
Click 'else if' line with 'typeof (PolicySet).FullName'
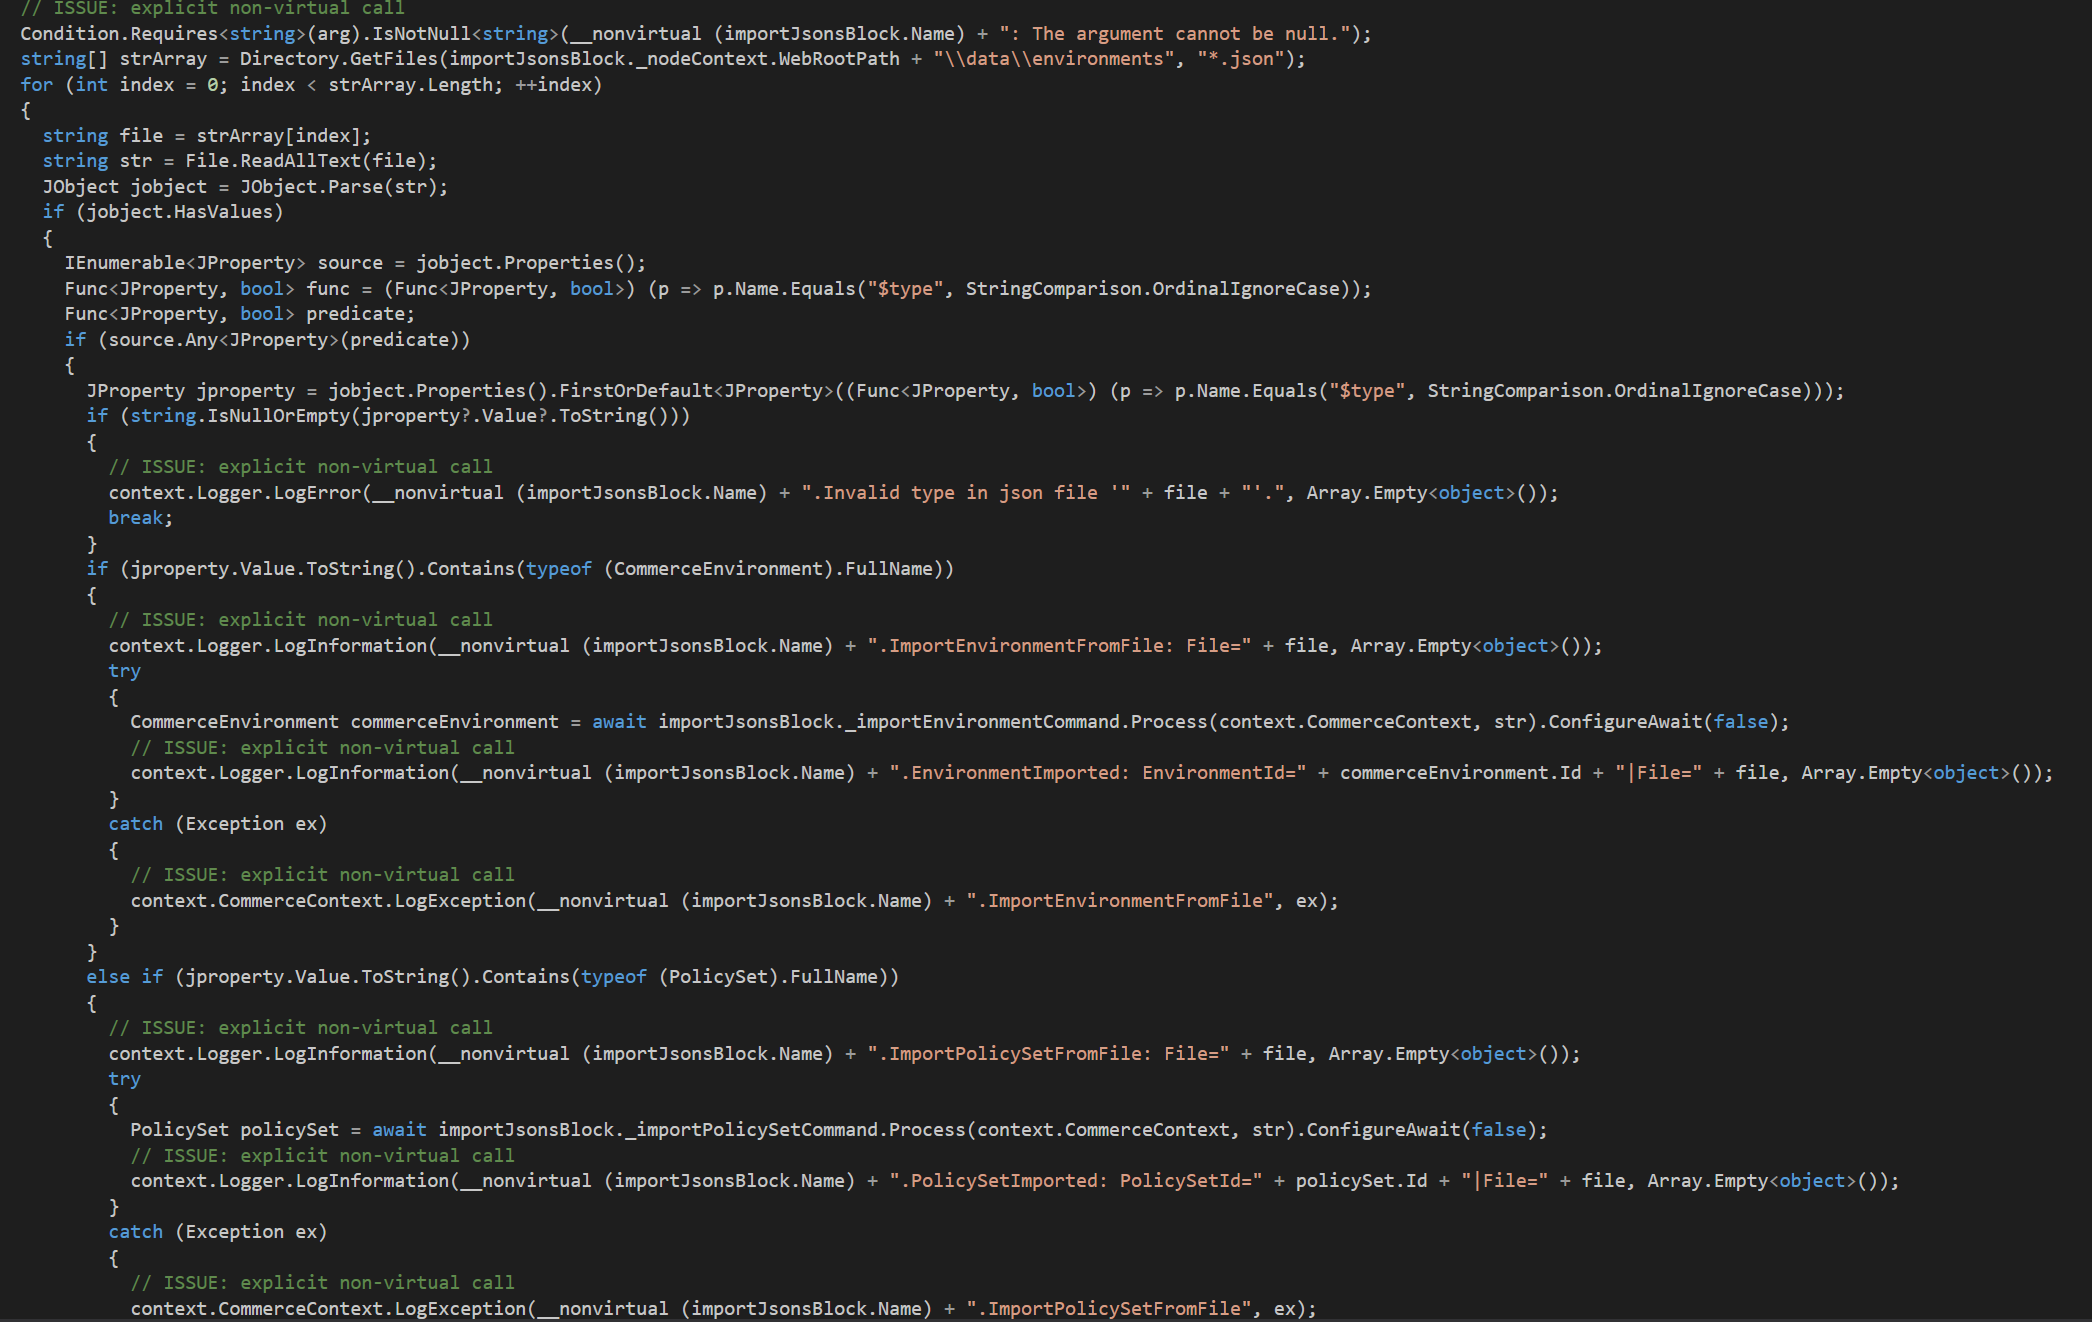point(492,977)
